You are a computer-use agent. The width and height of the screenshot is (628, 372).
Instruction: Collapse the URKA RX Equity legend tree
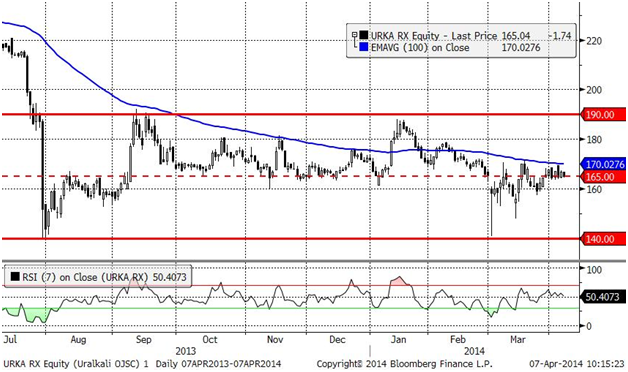pos(354,35)
